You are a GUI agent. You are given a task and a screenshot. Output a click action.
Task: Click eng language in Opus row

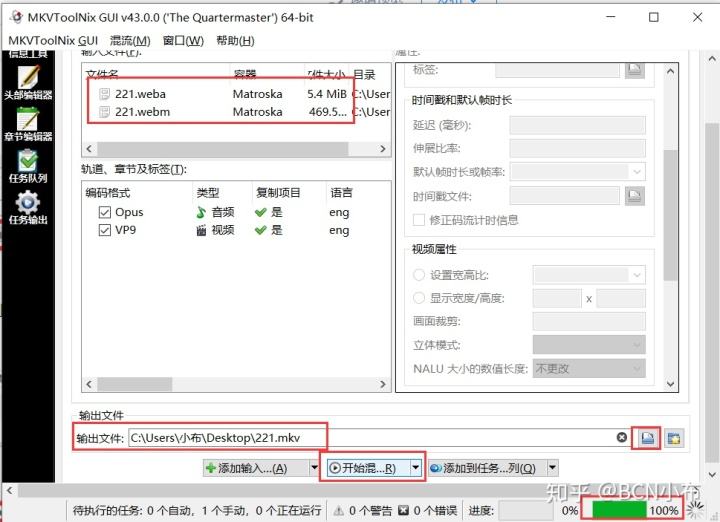(x=339, y=213)
